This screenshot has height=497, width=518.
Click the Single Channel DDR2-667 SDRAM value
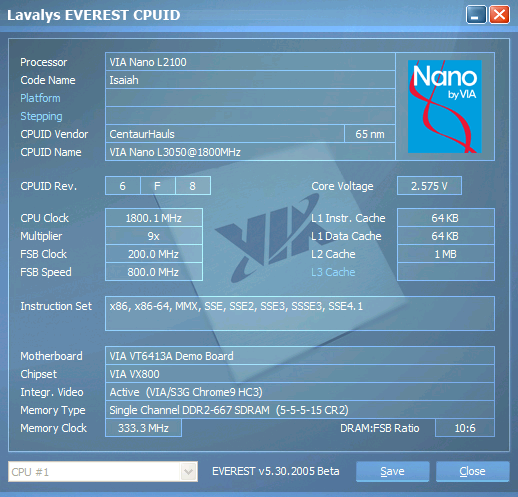coord(300,410)
